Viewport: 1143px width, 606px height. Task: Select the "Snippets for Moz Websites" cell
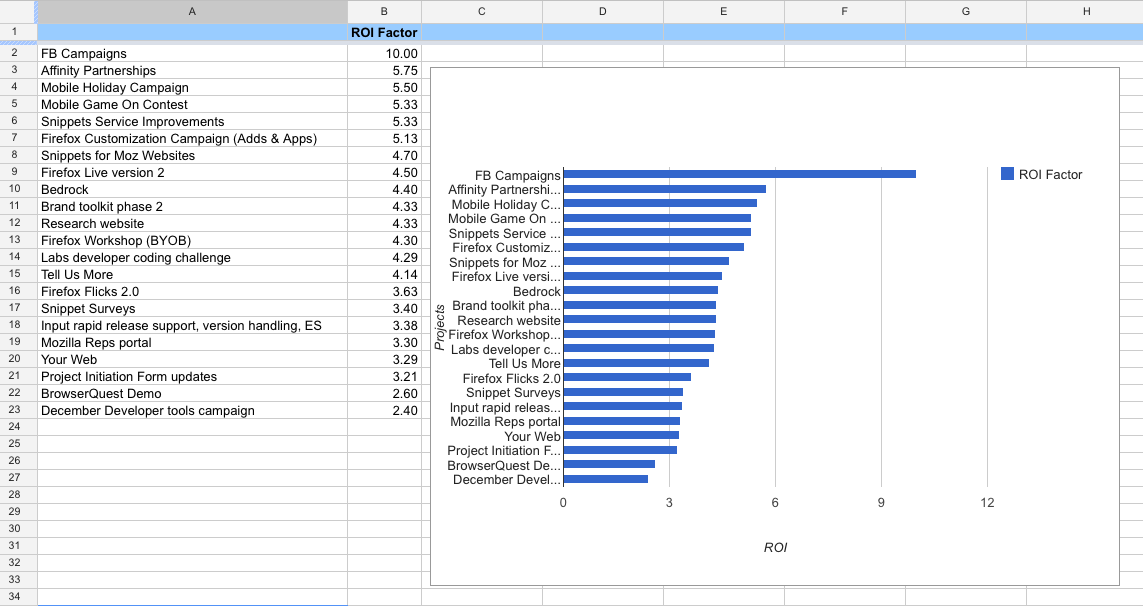[x=192, y=155]
